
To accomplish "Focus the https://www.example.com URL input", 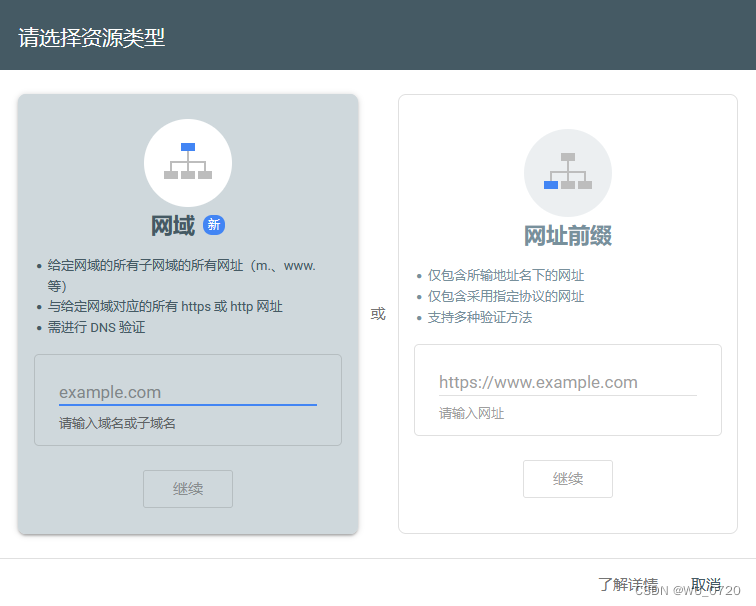I will (568, 382).
